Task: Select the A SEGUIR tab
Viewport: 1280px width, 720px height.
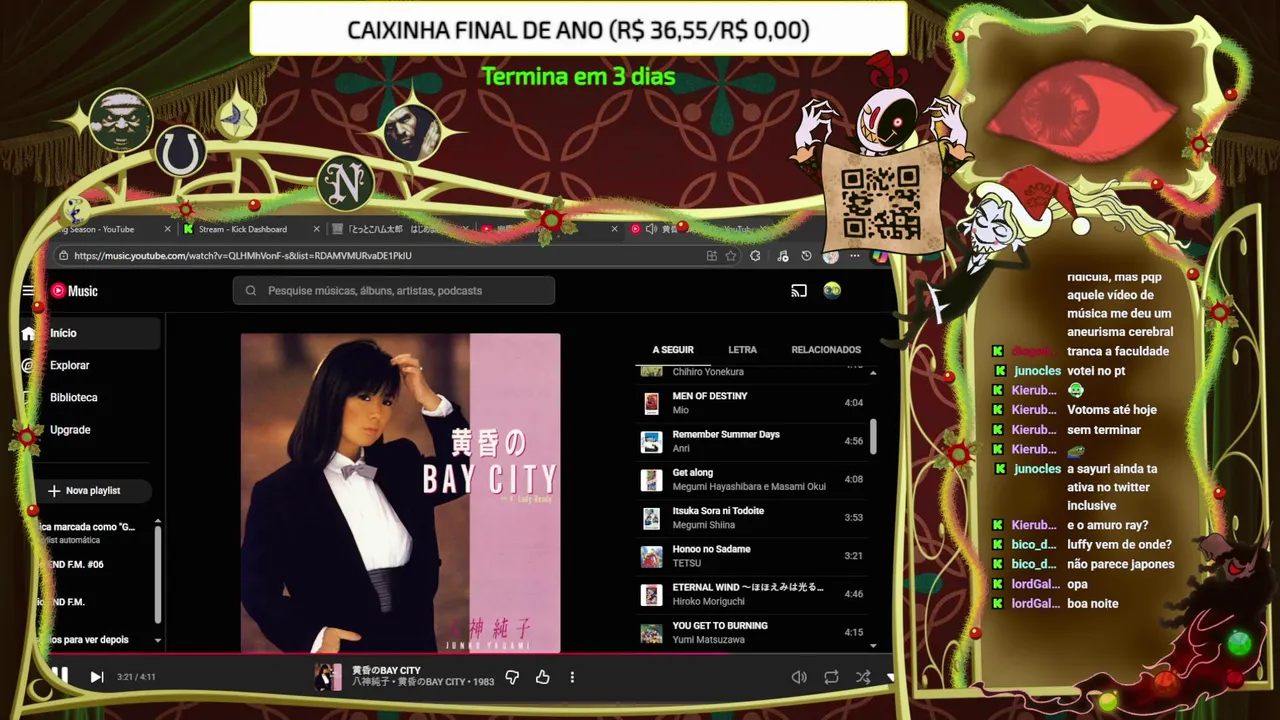Action: coord(673,350)
